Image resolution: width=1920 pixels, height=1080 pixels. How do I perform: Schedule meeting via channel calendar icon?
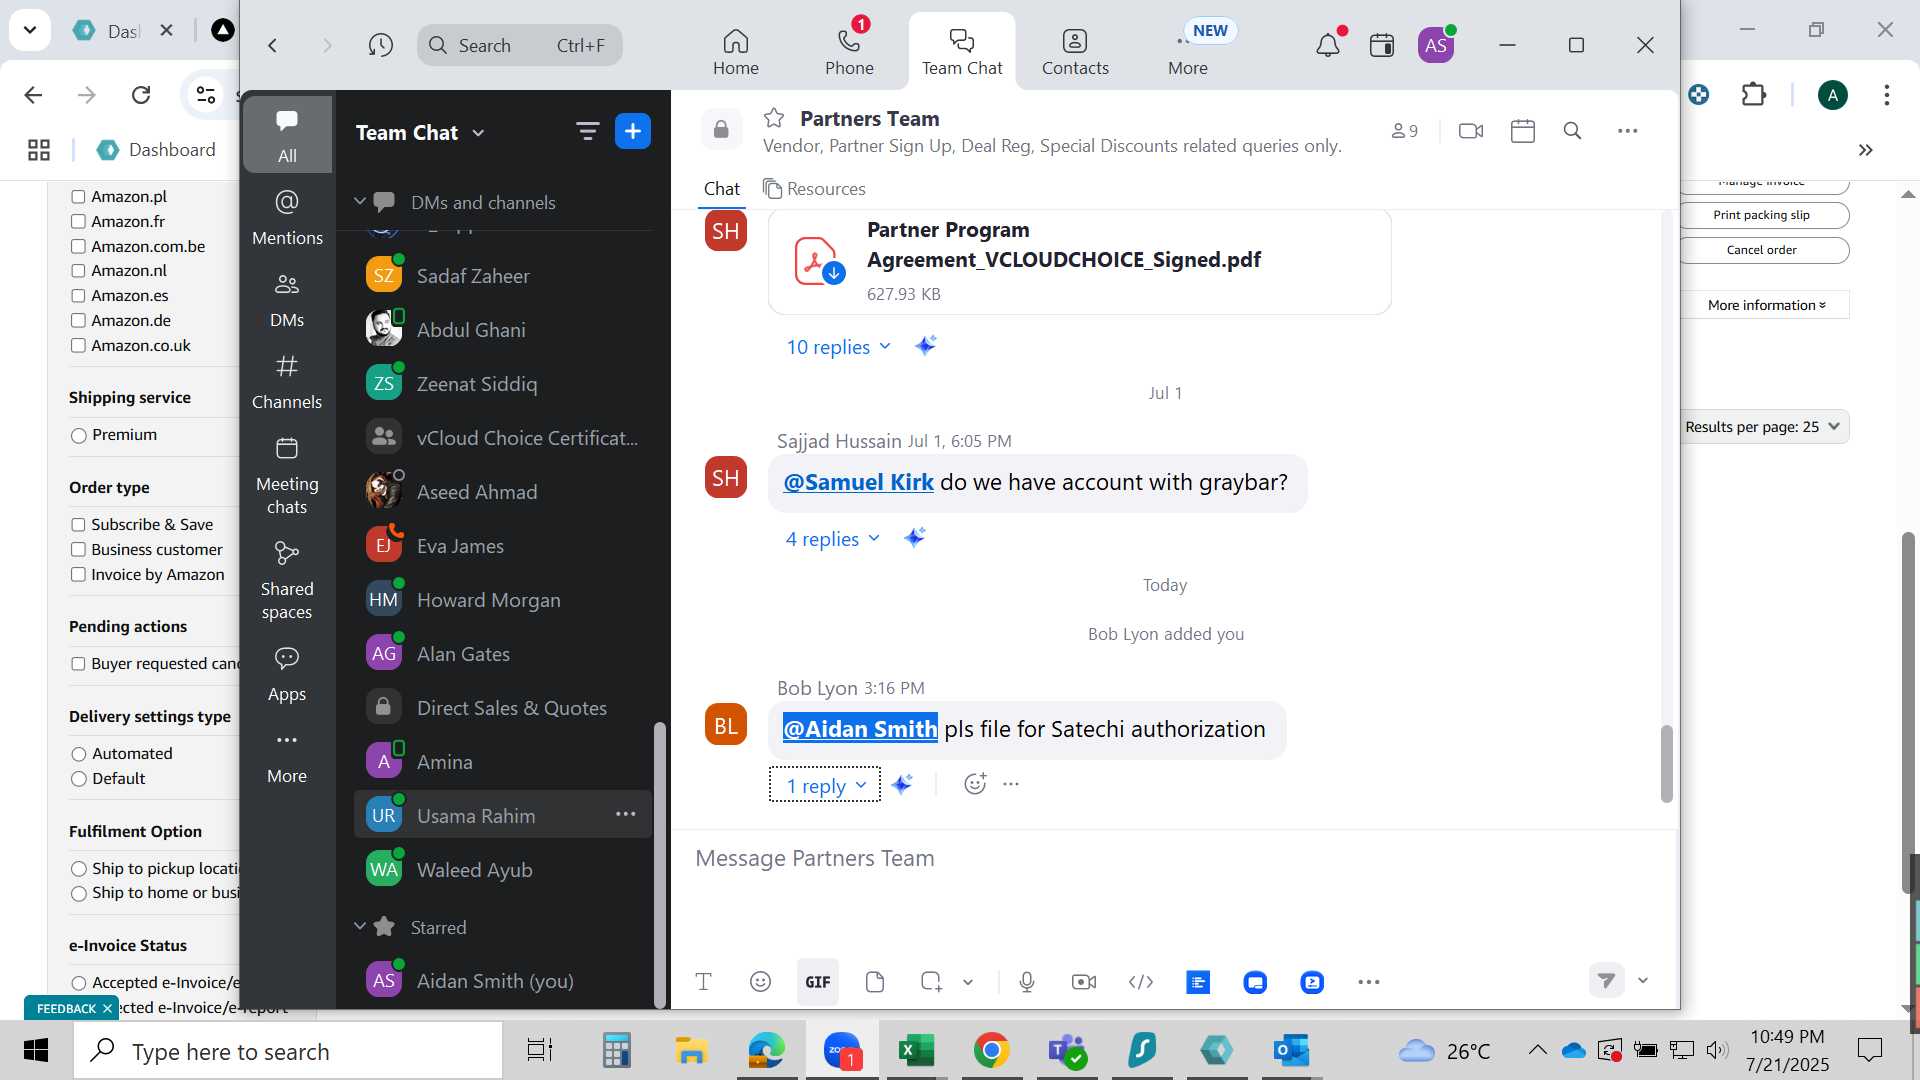(1523, 131)
